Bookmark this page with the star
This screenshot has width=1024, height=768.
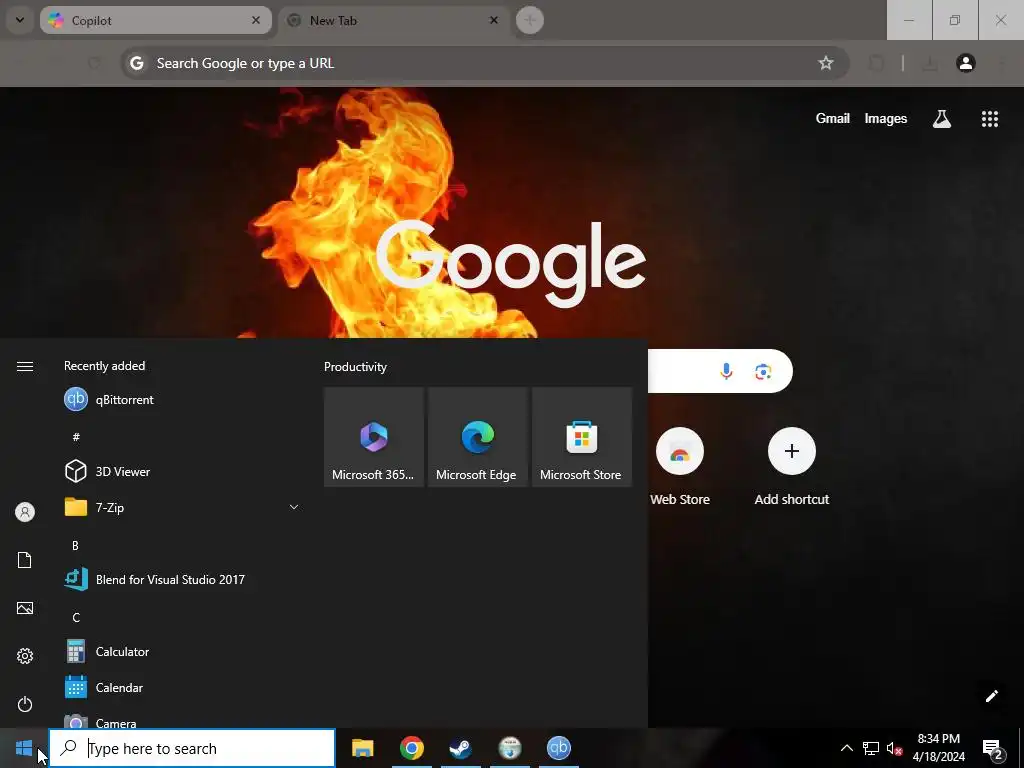tap(826, 63)
